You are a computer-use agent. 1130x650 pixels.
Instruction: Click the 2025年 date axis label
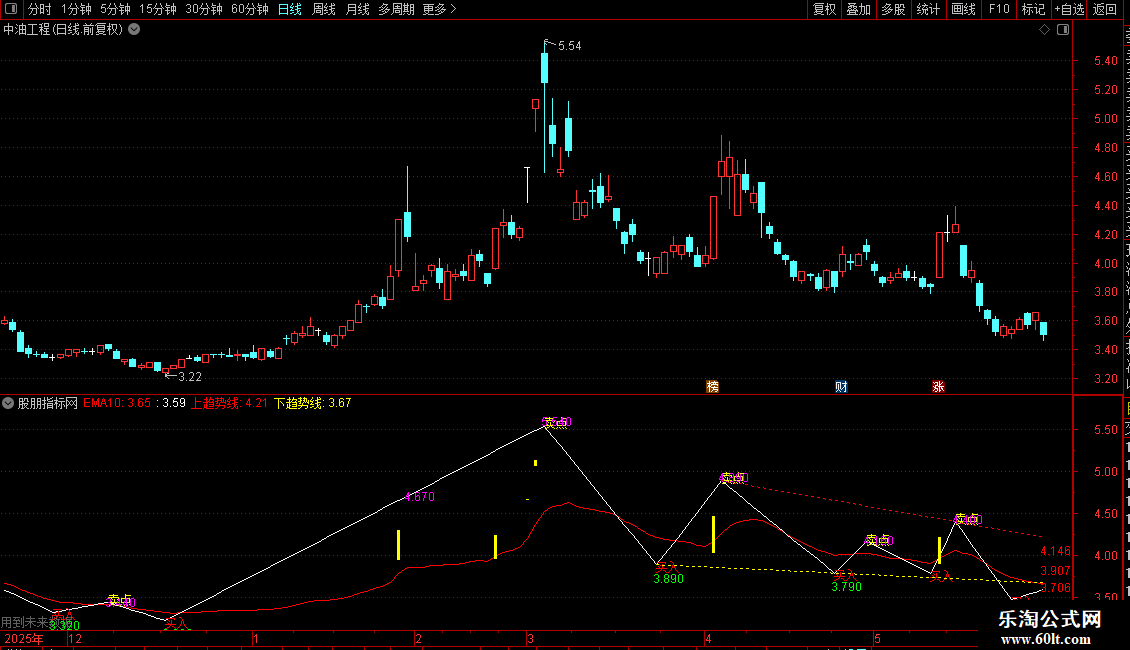coord(24,639)
